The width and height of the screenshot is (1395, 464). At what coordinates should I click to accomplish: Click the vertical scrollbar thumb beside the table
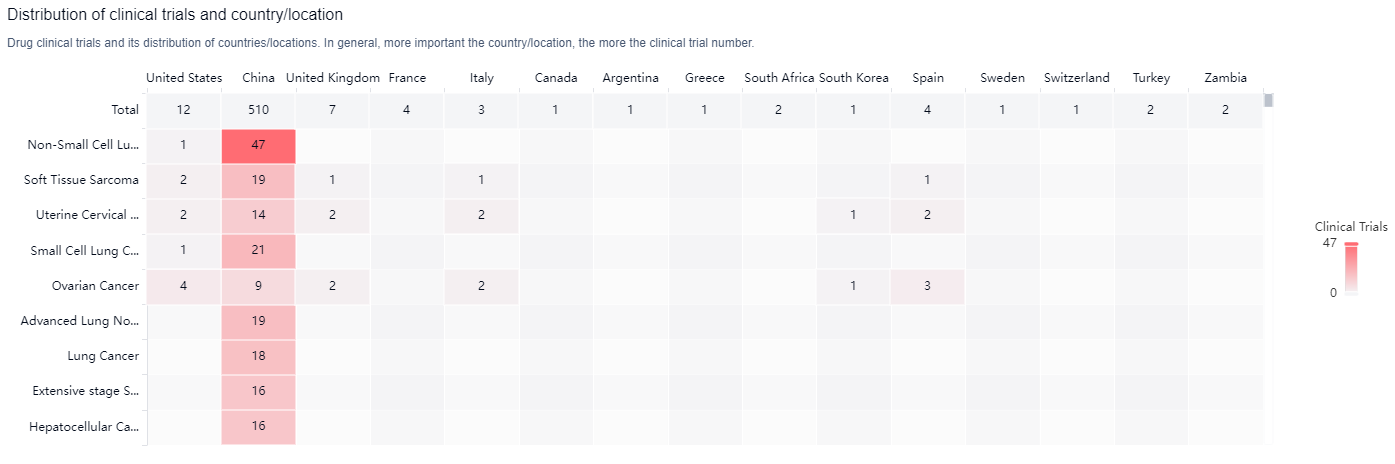(x=1269, y=100)
